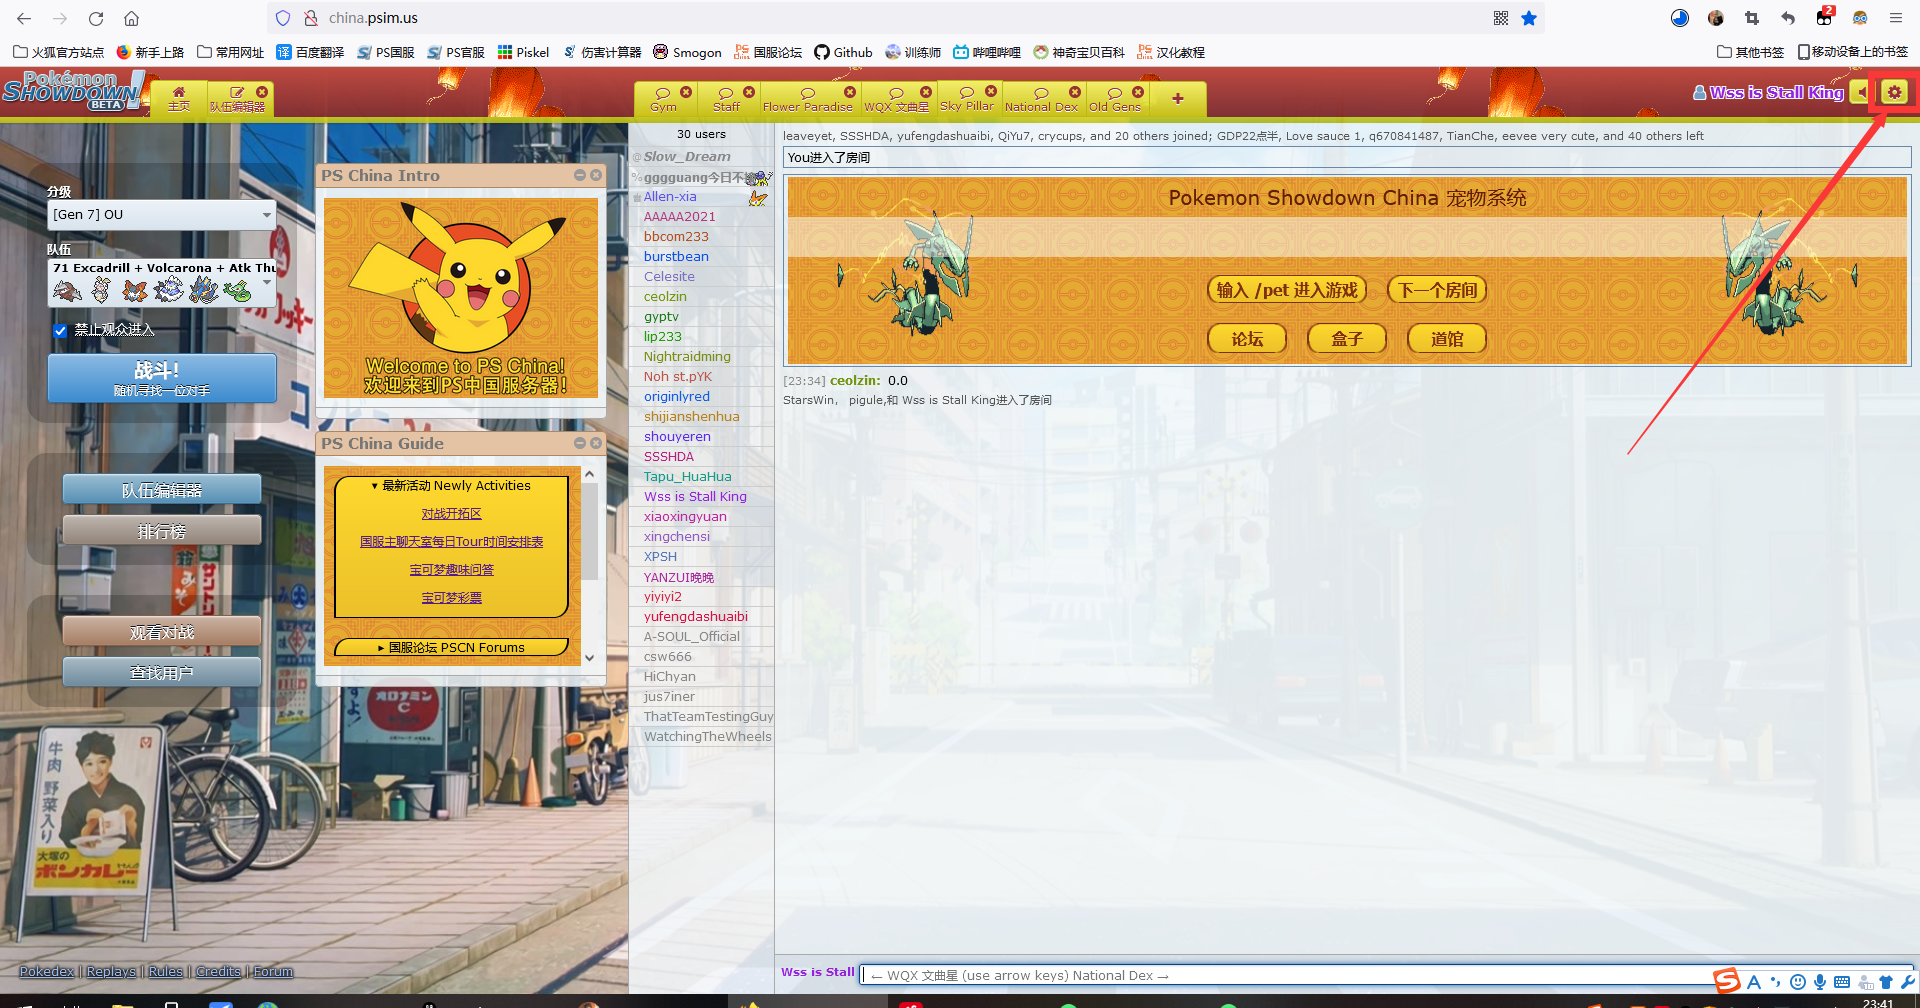This screenshot has height=1008, width=1920.
Task: Open the browser hamburger application menu
Action: pos(1895,18)
